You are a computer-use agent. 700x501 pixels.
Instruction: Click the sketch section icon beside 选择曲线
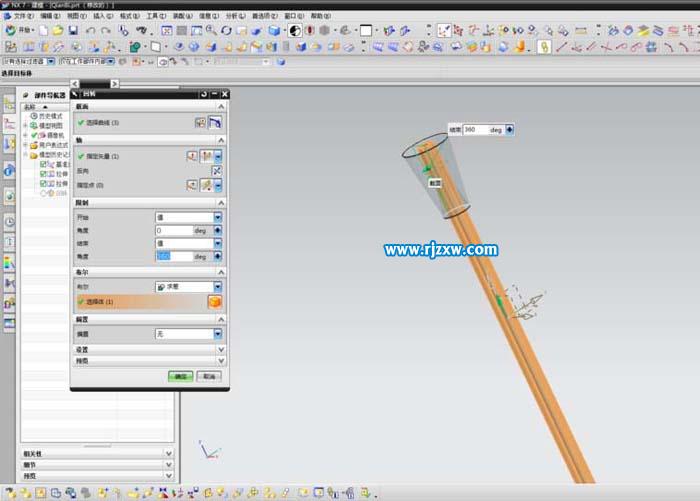point(200,122)
